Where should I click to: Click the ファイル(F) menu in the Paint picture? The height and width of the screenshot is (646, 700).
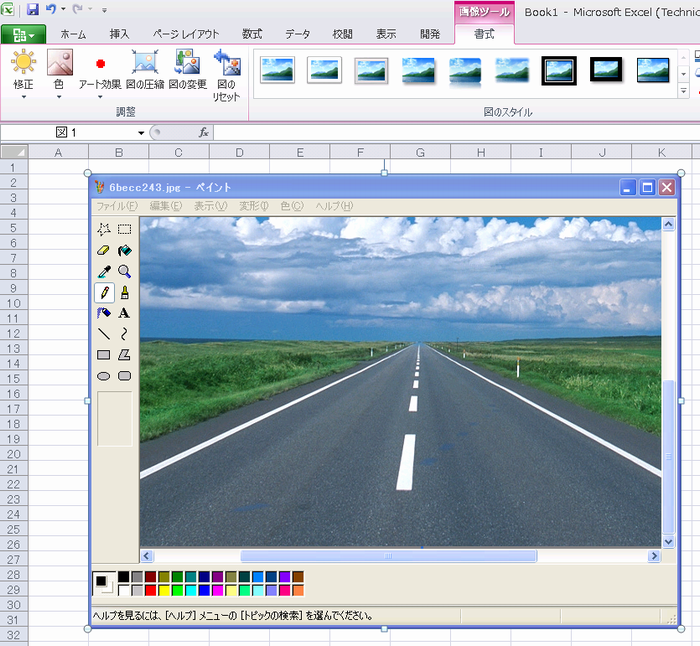pyautogui.click(x=117, y=206)
